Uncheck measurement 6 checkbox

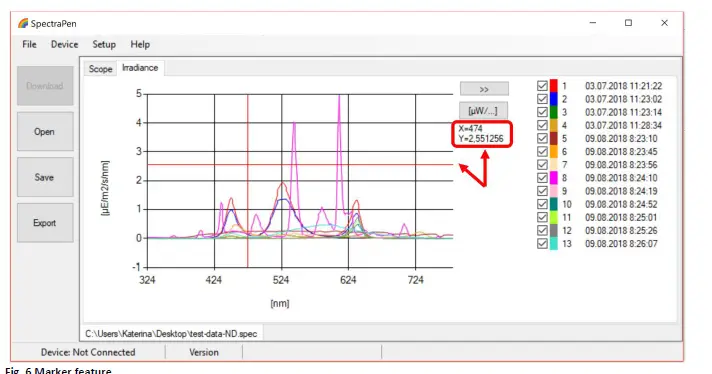click(x=542, y=152)
